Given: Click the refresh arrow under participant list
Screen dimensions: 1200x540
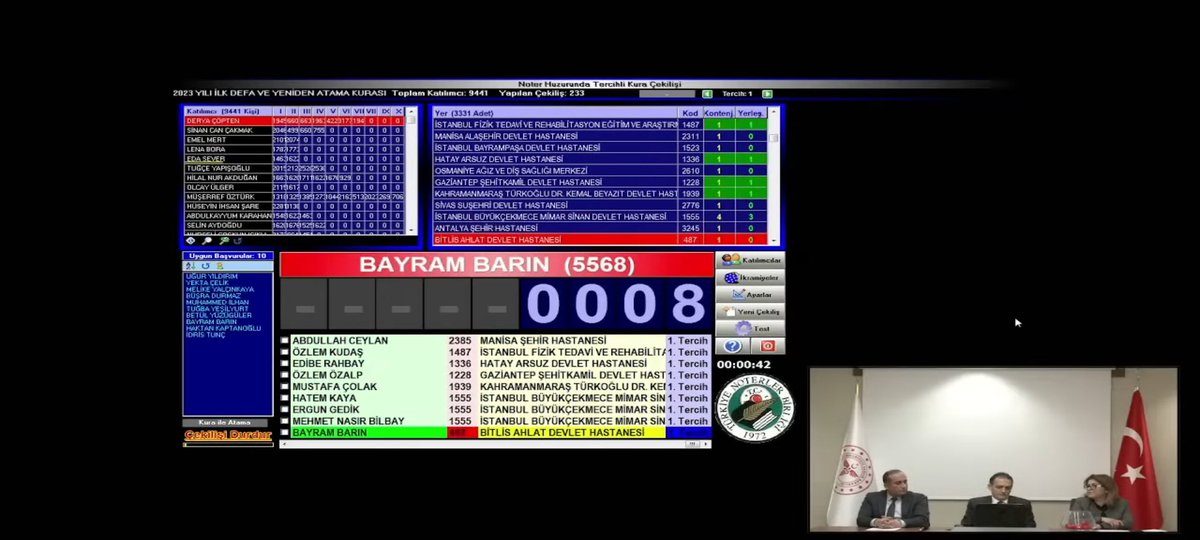Looking at the screenshot, I should point(238,241).
